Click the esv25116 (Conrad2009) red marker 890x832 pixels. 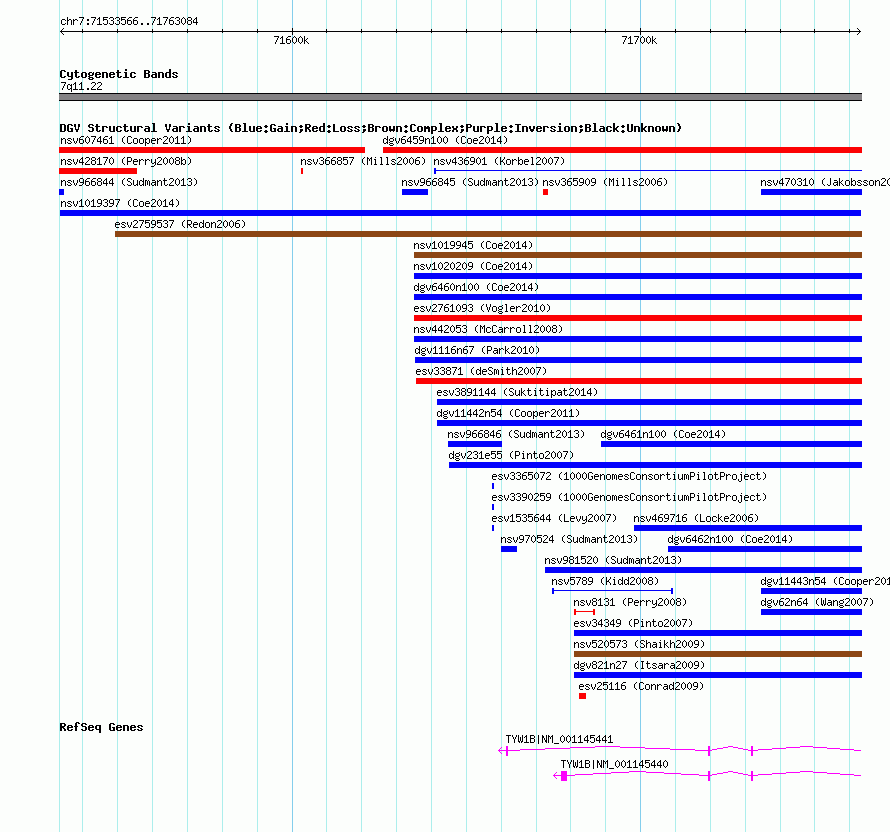[582, 696]
